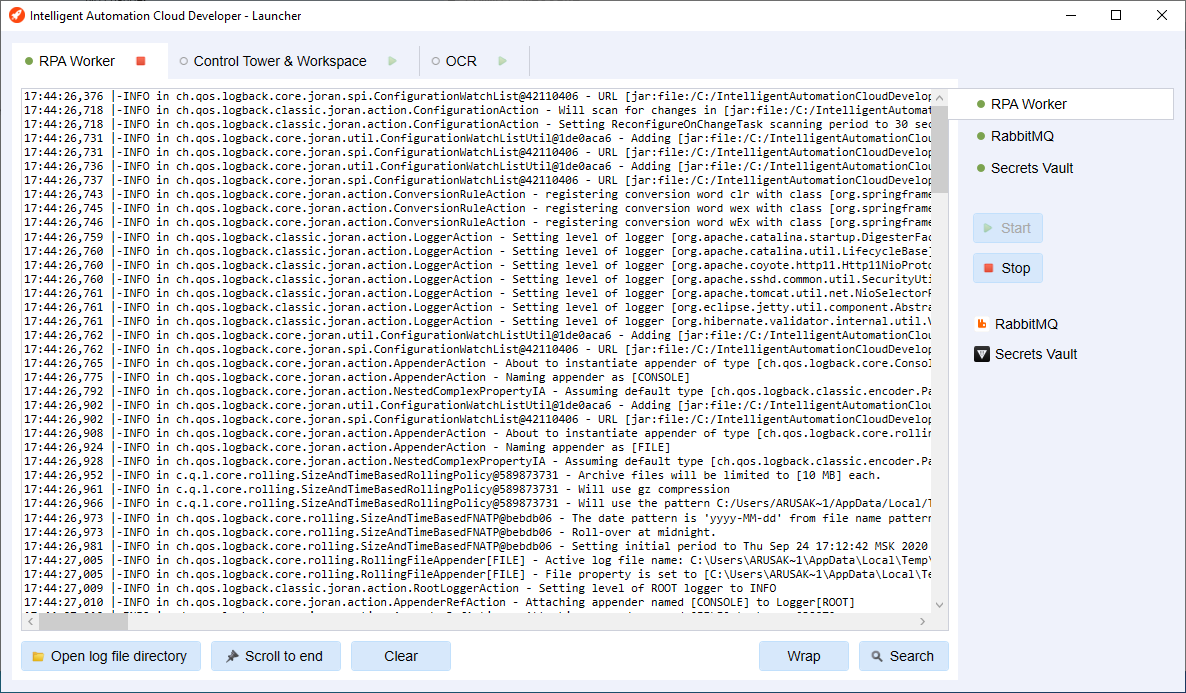Click log line 'Naming appender as [CONSOLE]'

click(356, 377)
